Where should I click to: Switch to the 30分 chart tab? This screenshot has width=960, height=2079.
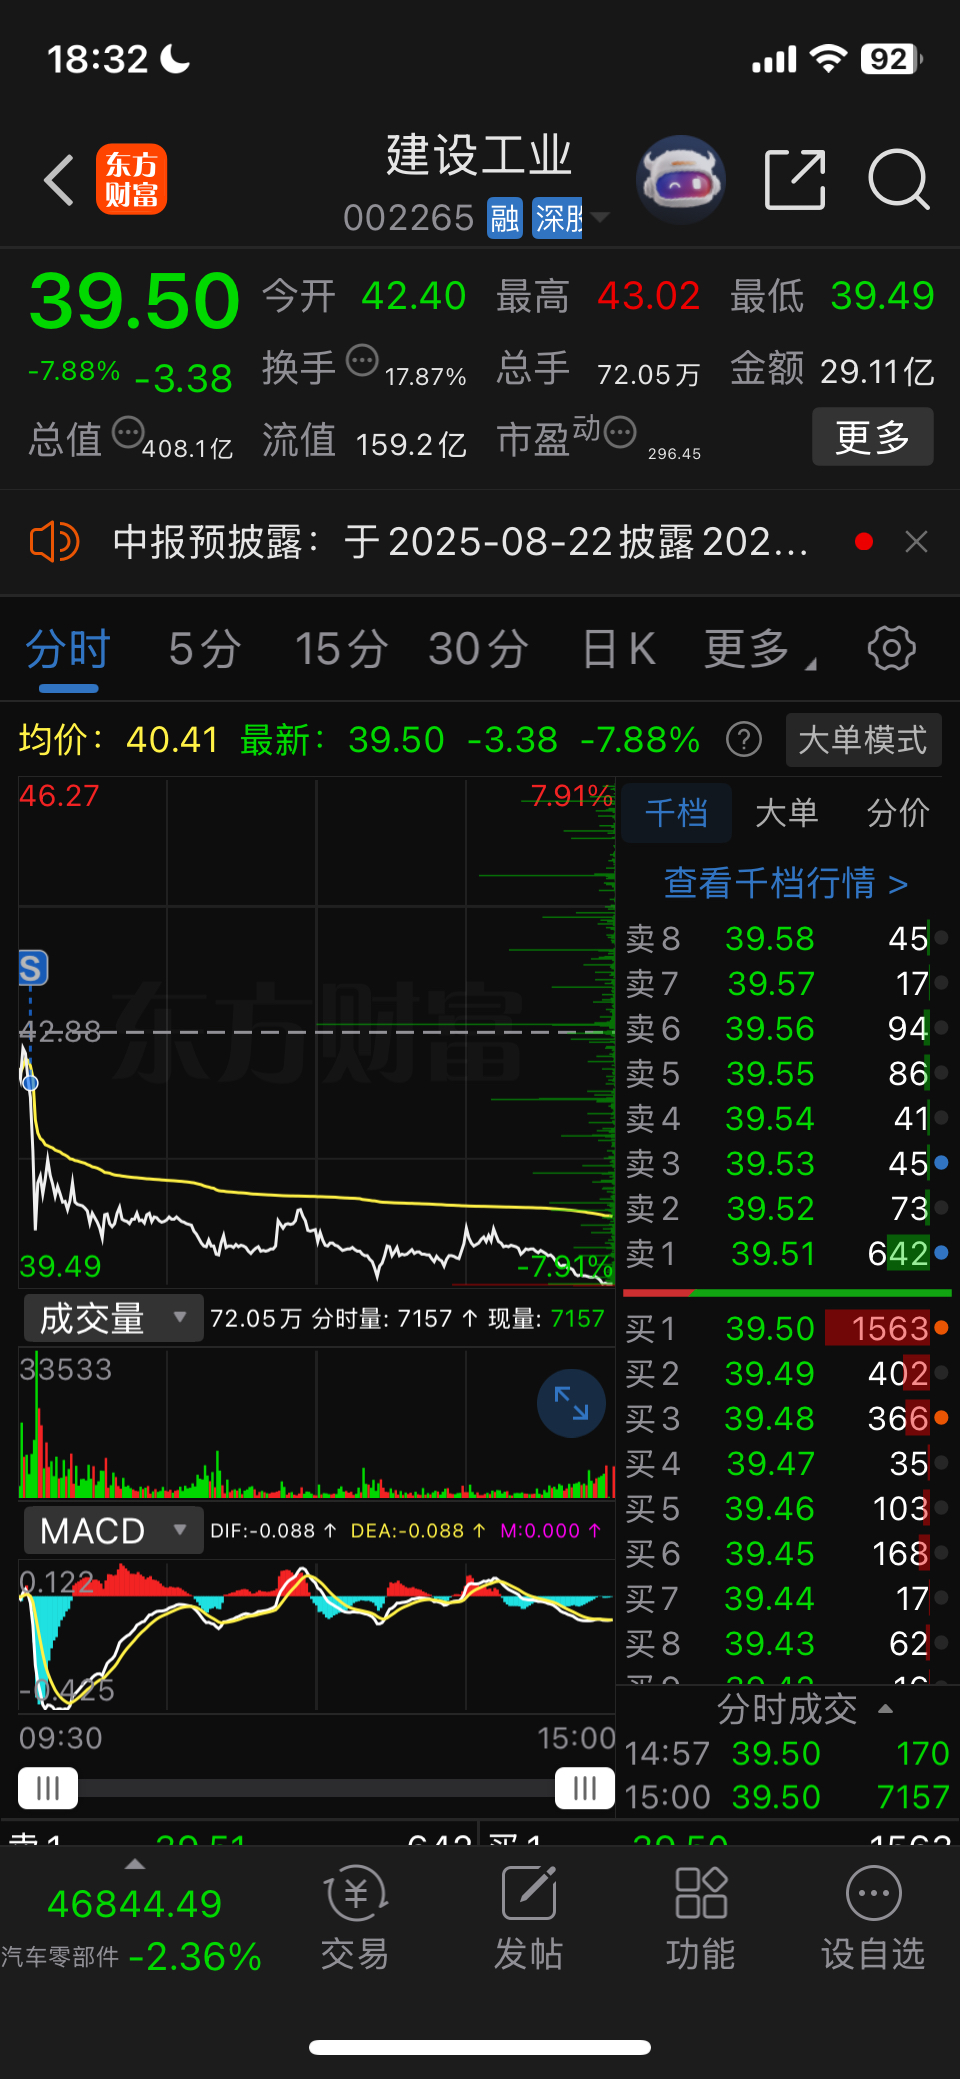click(478, 649)
